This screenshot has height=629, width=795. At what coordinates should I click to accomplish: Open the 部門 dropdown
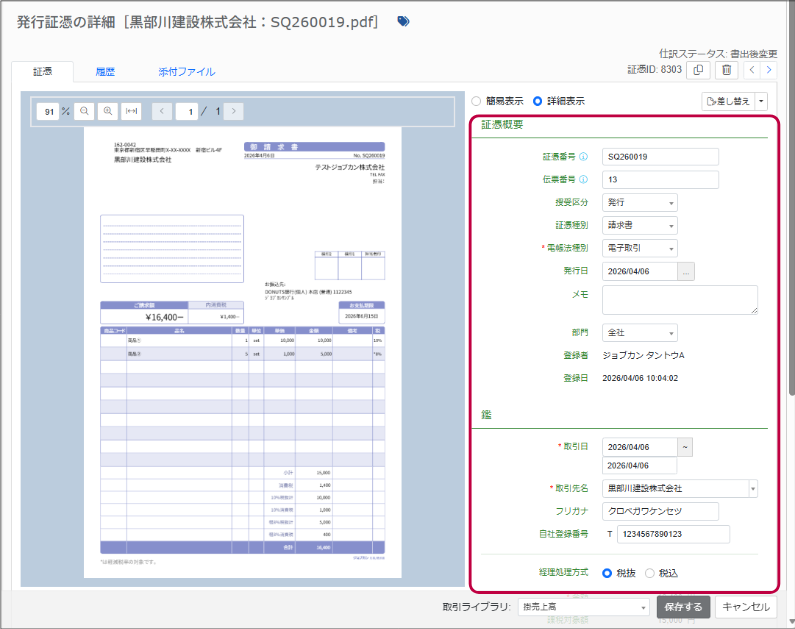coord(640,332)
